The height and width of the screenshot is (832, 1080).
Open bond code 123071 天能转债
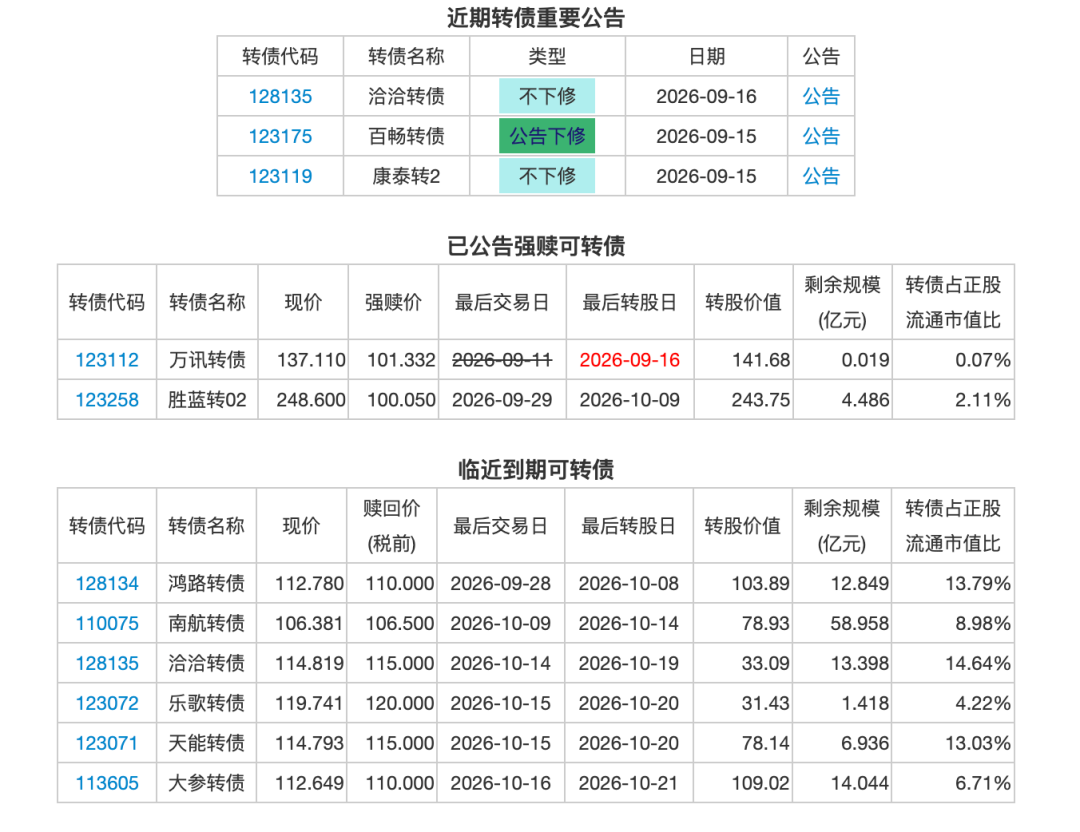coord(107,744)
